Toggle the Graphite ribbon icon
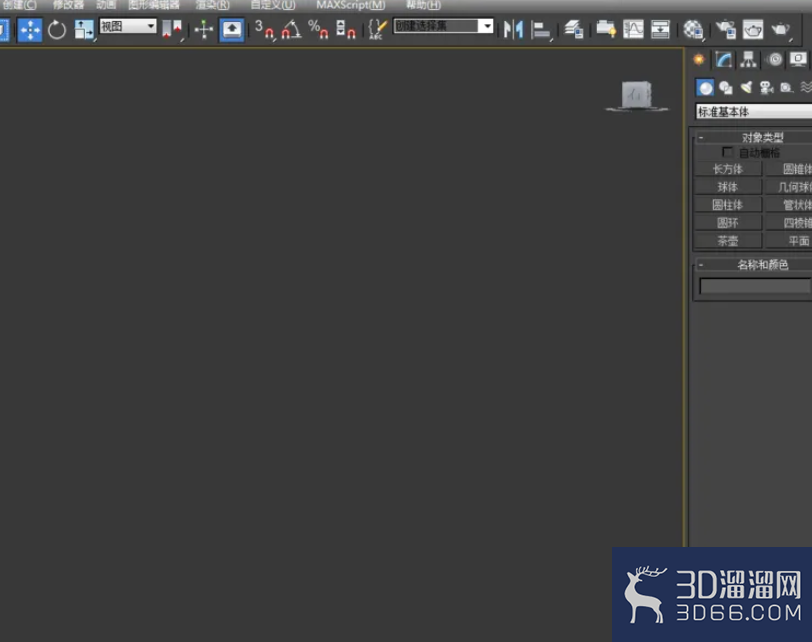 (x=606, y=30)
